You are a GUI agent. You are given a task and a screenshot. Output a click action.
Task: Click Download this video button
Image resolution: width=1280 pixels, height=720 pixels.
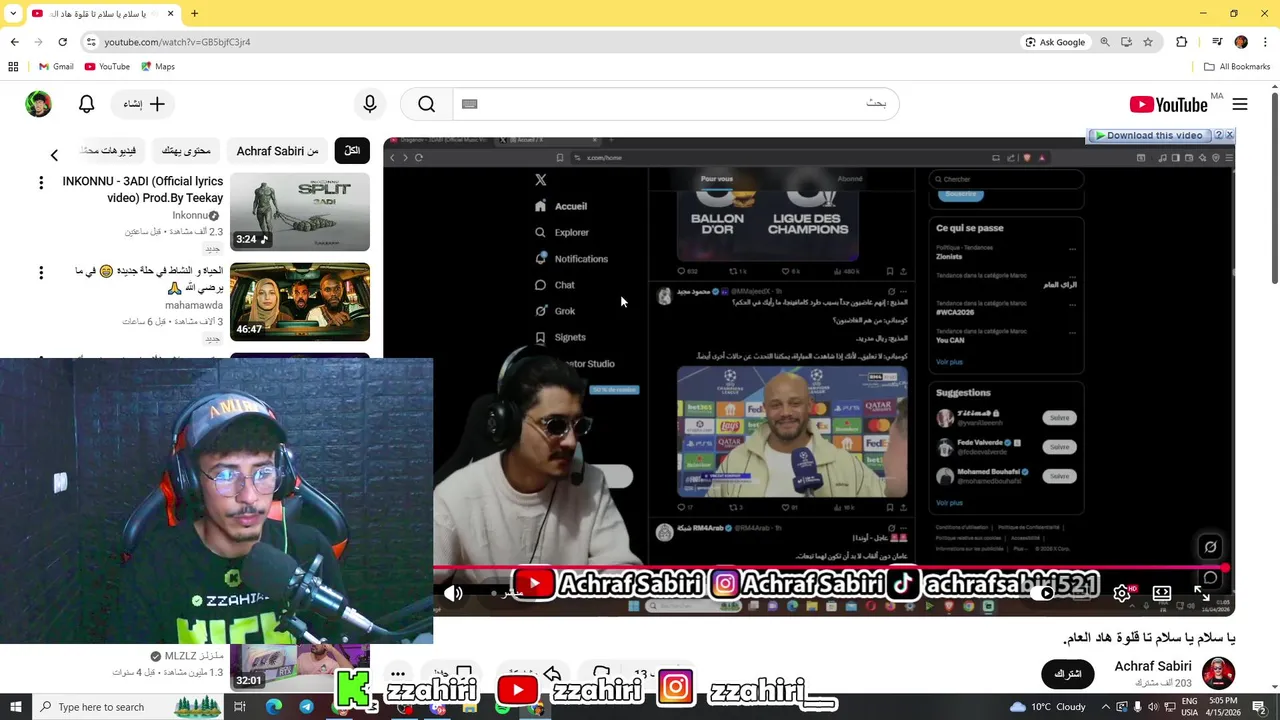(x=1149, y=135)
